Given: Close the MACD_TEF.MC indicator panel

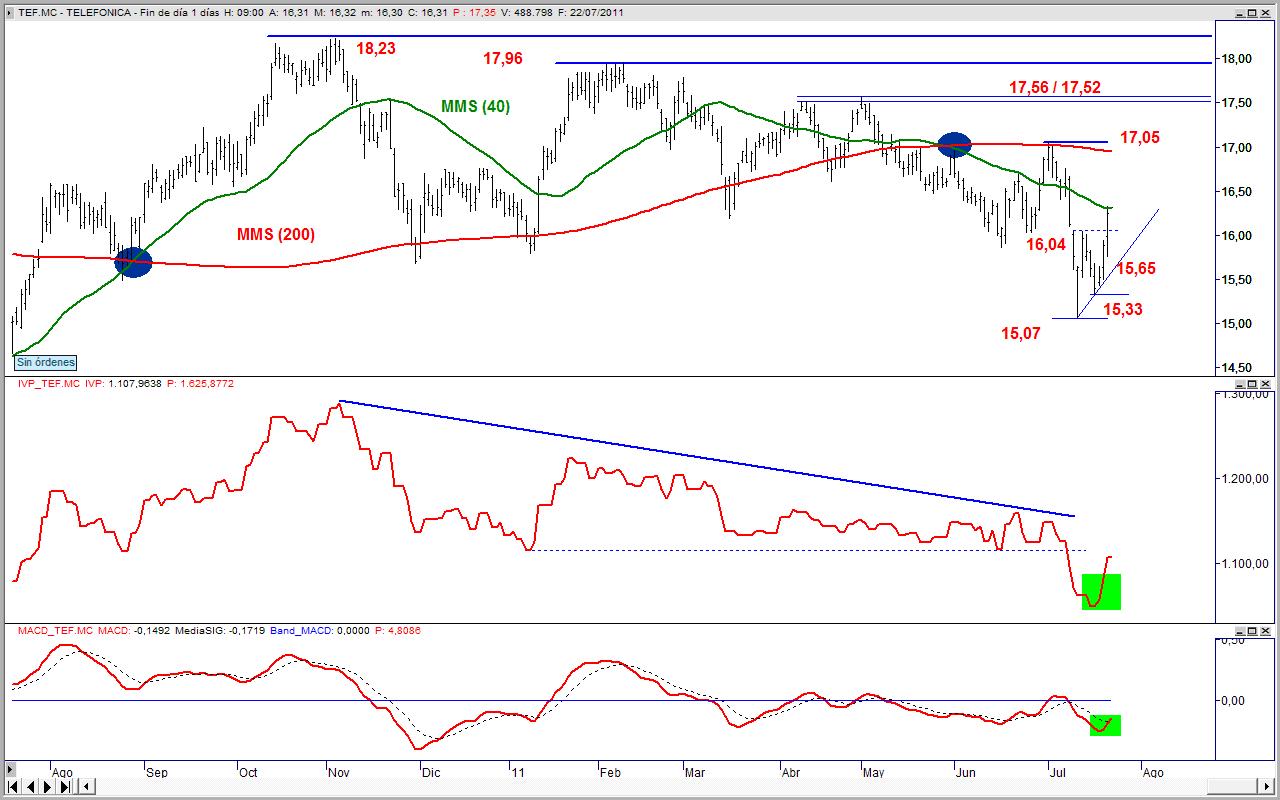Looking at the screenshot, I should (x=1267, y=631).
